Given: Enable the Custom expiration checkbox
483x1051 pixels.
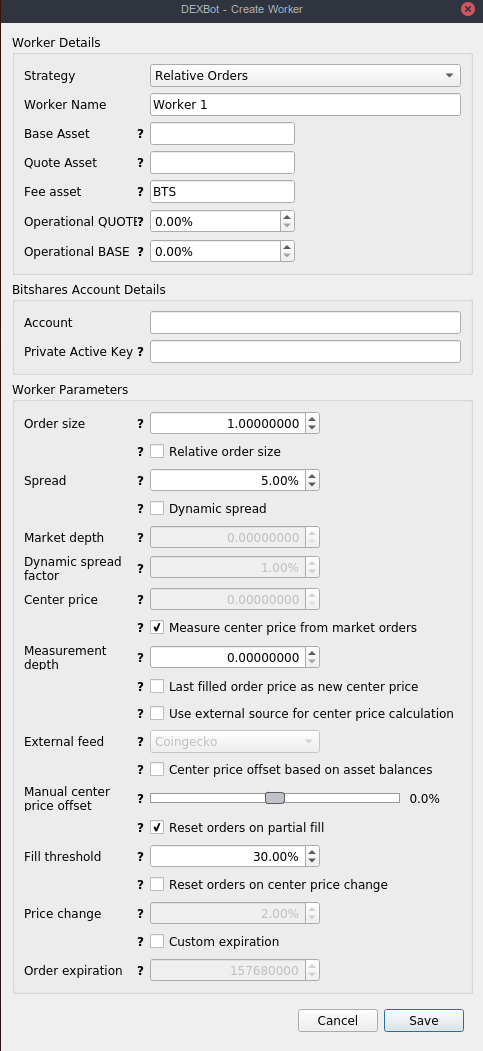Looking at the screenshot, I should point(157,942).
